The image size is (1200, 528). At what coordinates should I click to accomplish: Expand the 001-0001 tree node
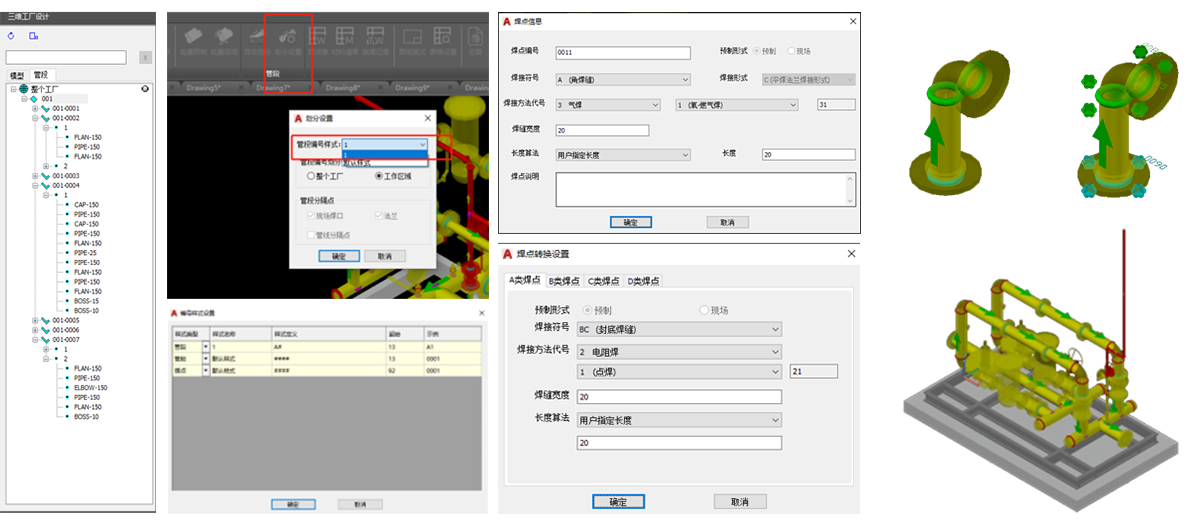(35, 108)
